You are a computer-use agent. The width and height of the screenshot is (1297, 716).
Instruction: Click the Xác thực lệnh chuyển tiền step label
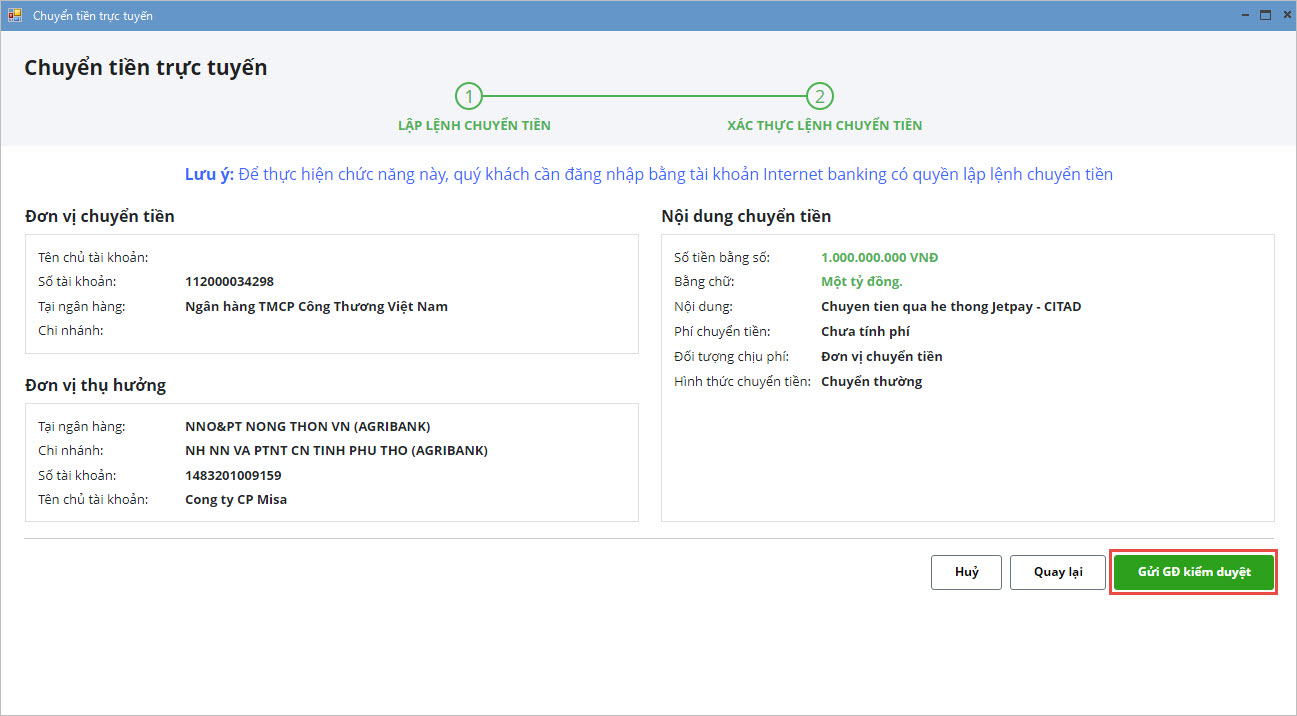click(824, 126)
